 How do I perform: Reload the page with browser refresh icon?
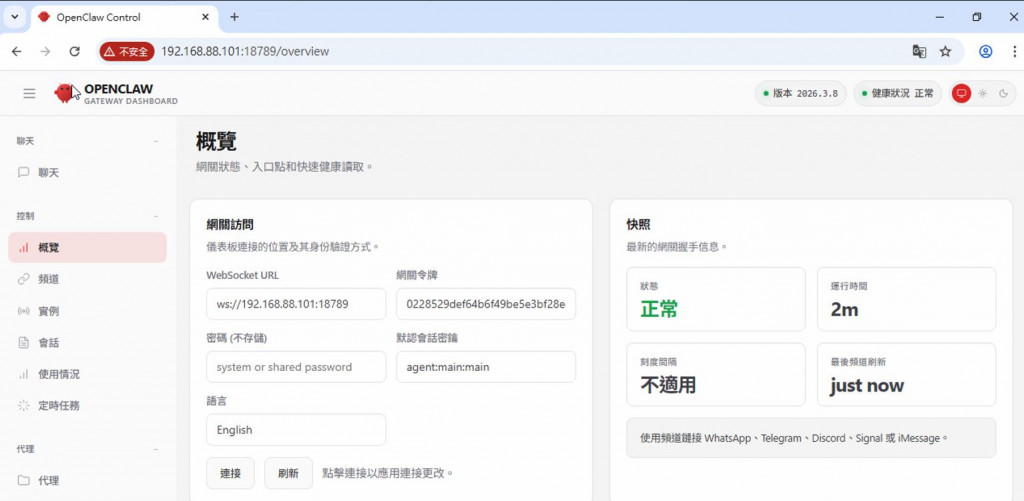(74, 52)
